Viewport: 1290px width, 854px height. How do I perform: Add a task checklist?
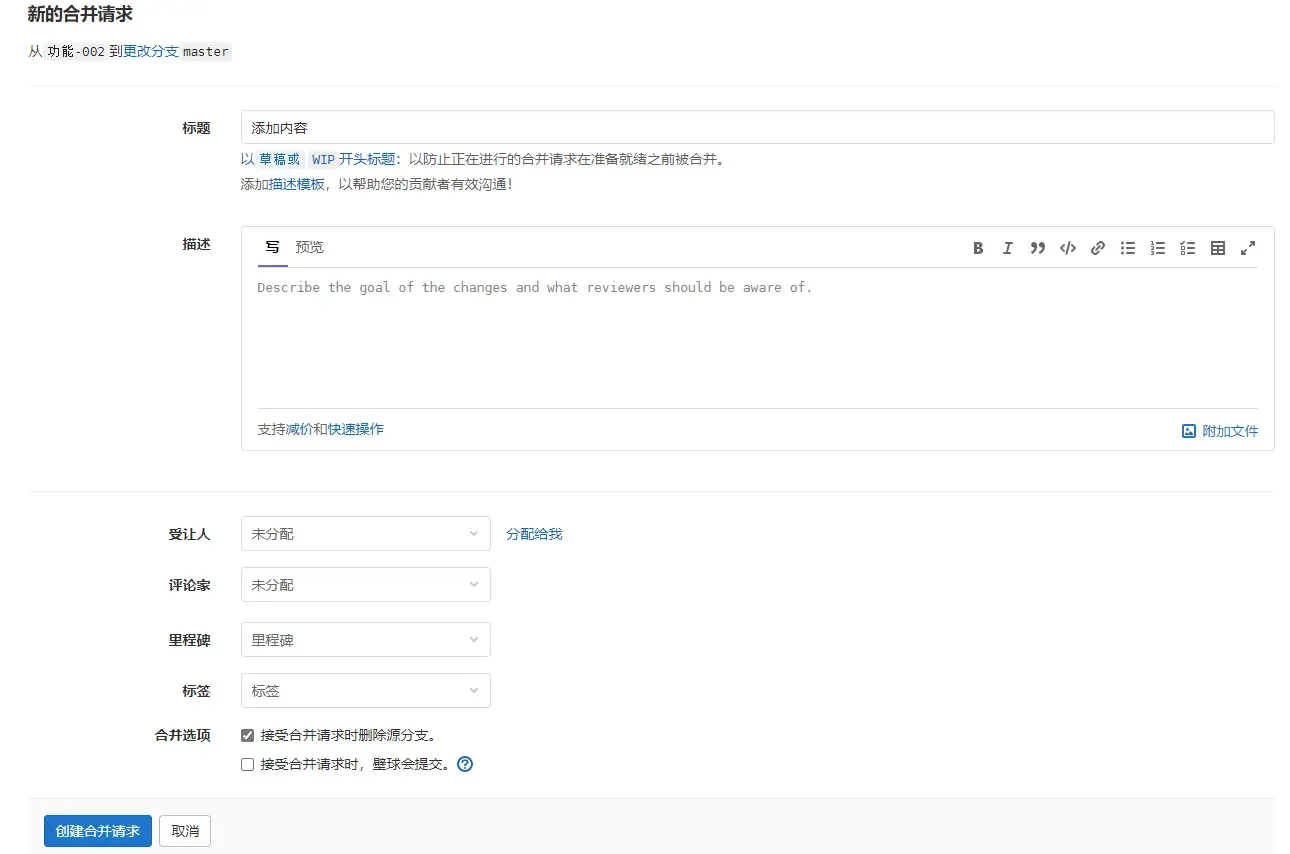point(1188,248)
